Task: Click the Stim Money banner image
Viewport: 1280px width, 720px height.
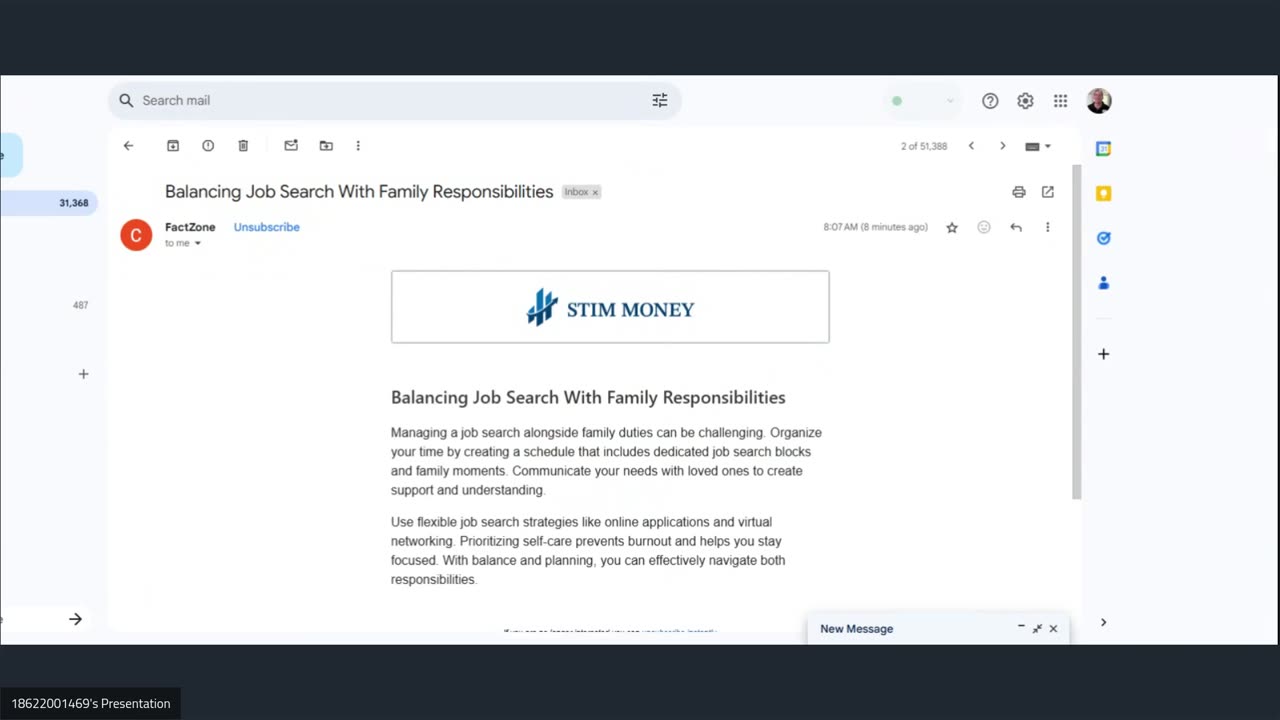Action: click(x=610, y=307)
